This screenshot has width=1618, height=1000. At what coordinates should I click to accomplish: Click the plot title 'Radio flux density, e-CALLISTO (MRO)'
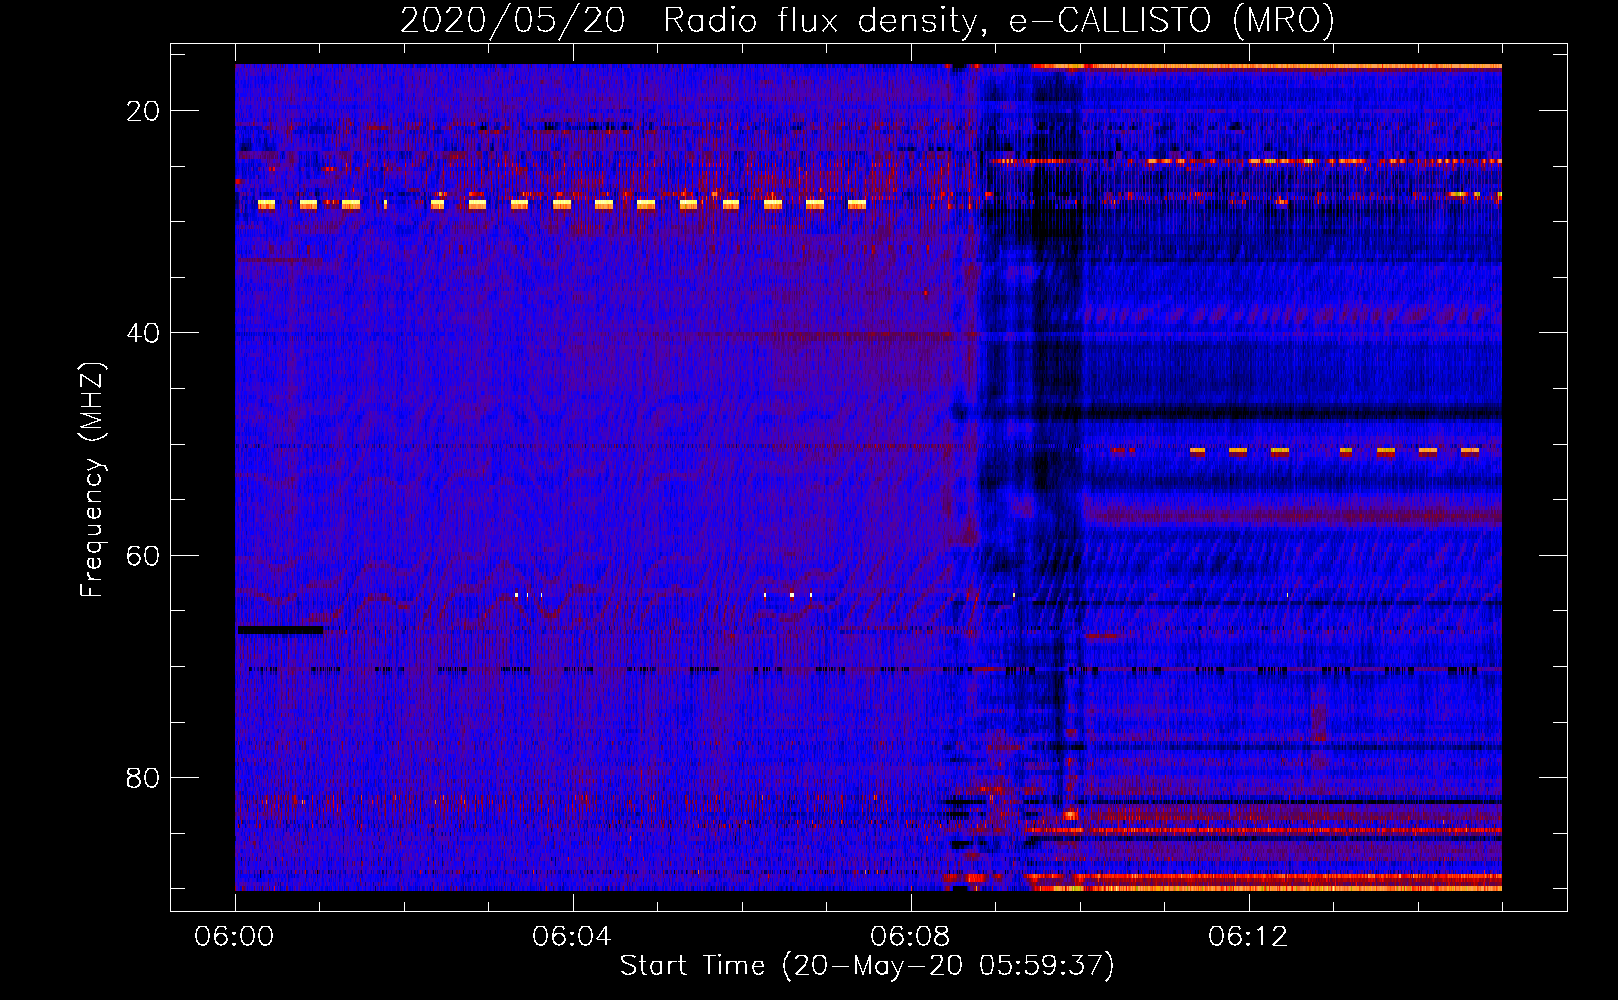pos(999,21)
